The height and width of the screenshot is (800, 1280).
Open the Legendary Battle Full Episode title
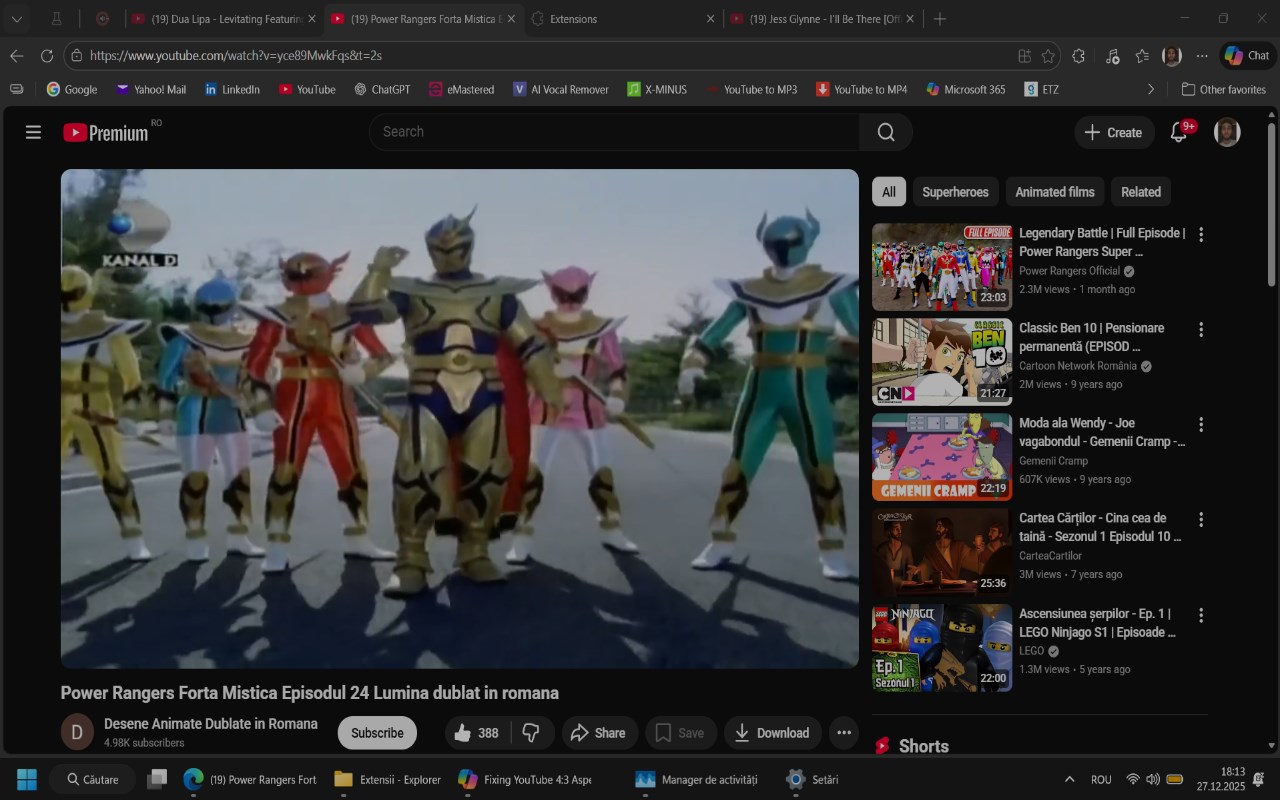pos(1102,242)
